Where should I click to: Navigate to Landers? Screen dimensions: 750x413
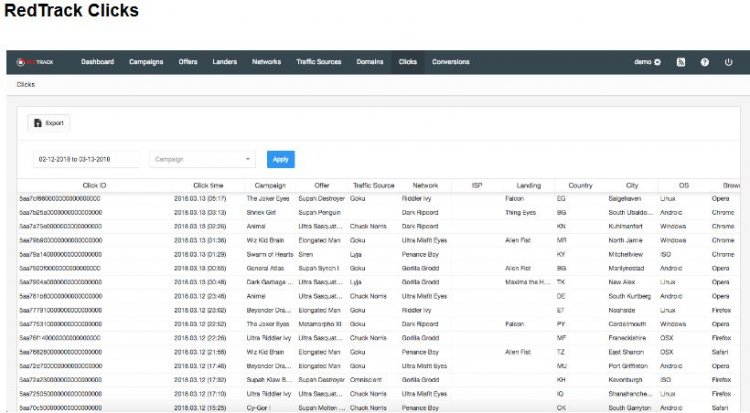(x=225, y=62)
